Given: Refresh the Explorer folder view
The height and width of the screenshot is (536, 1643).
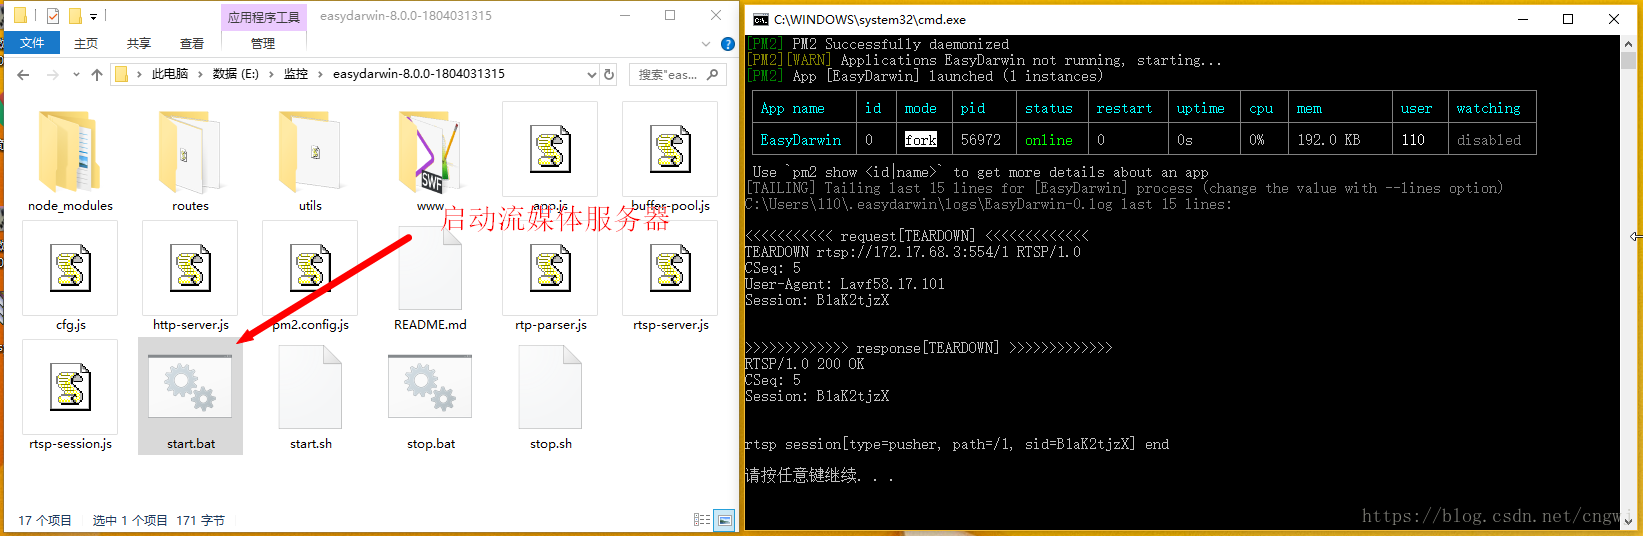Looking at the screenshot, I should click(x=609, y=74).
